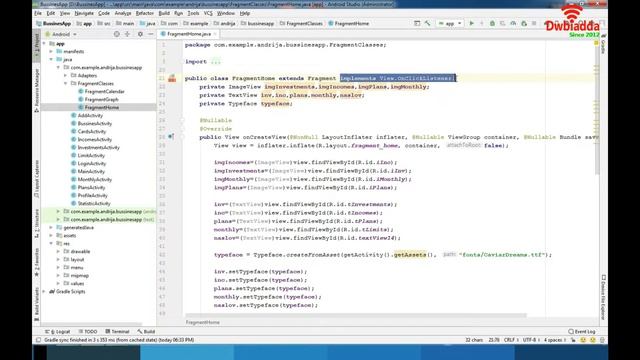Click the profiler gauge icon in toolbar
Viewport: 640px width, 360px height.
513,24
